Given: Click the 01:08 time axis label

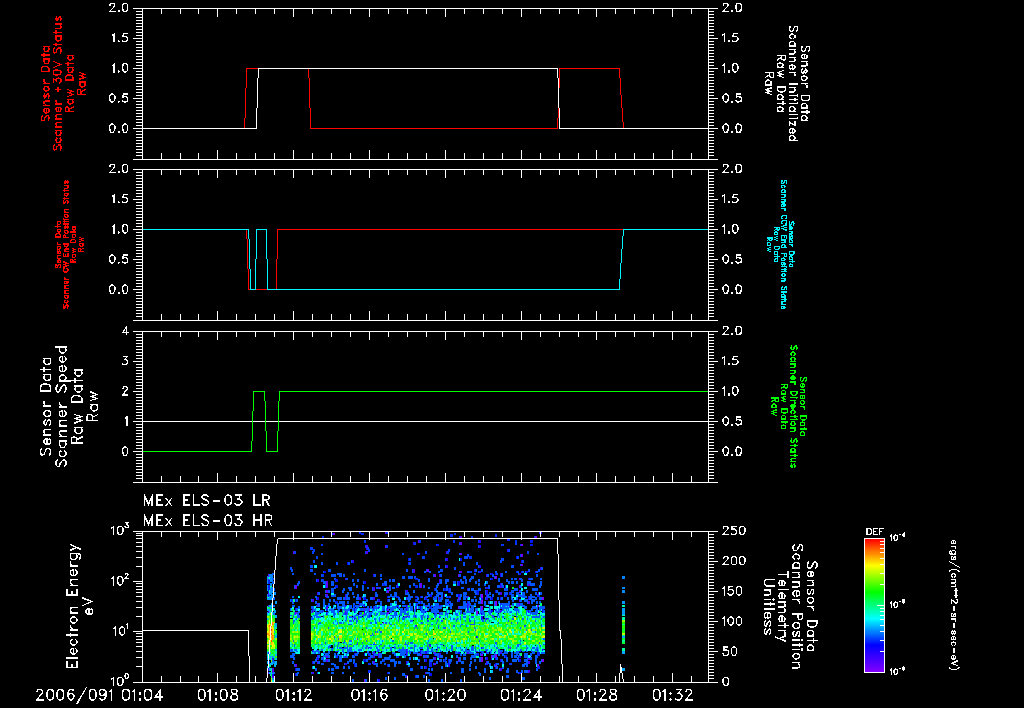Looking at the screenshot, I should pyautogui.click(x=217, y=695).
